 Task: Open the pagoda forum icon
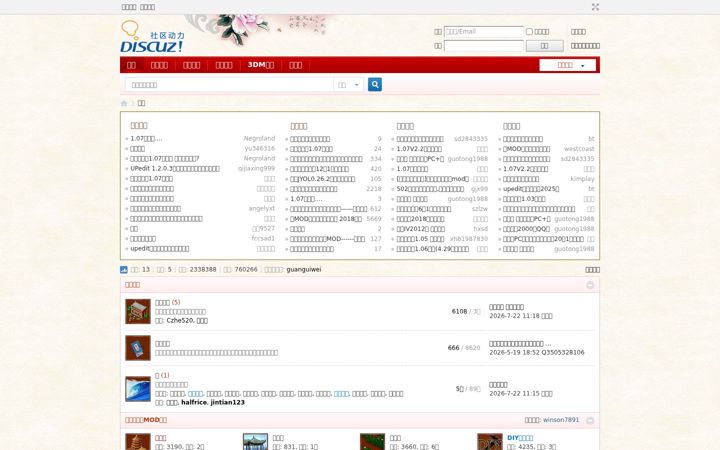pos(138,442)
